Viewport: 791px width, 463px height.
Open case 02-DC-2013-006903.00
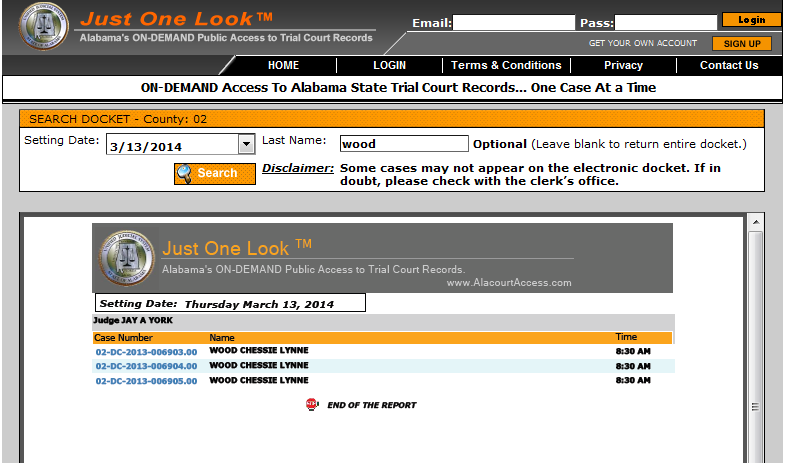point(146,352)
